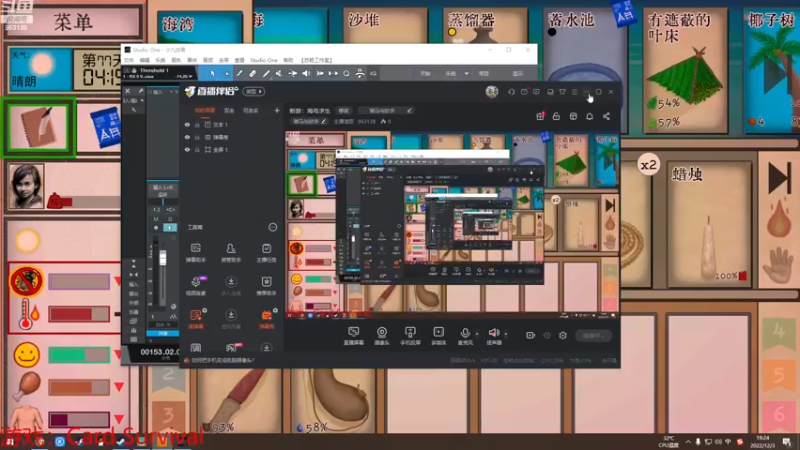800x450 pixels.
Task: Expand the mode pill button beside the streaming app logo
Action: tap(254, 92)
